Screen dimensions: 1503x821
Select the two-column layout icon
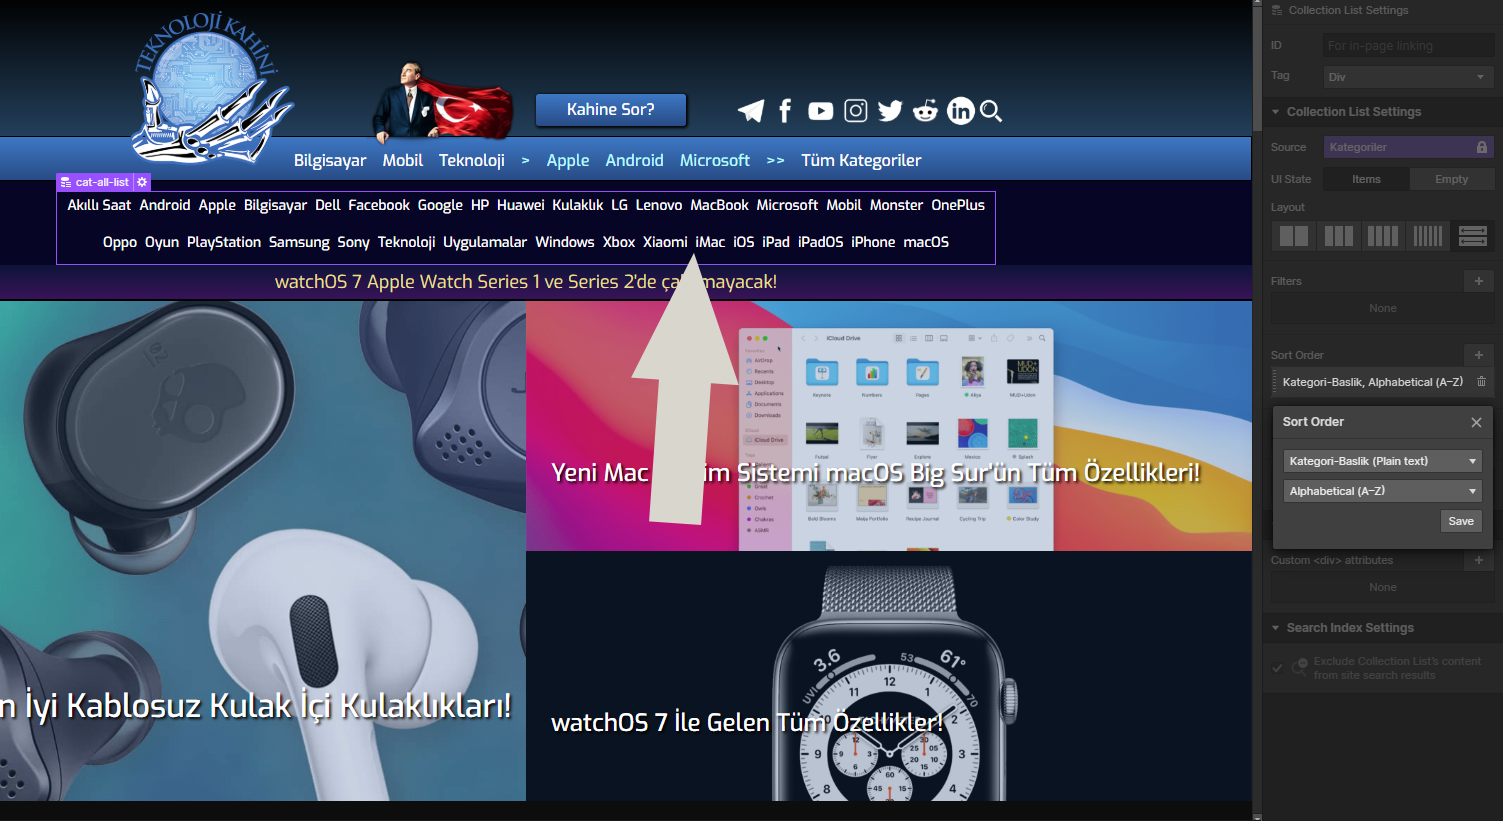[x=1294, y=236]
